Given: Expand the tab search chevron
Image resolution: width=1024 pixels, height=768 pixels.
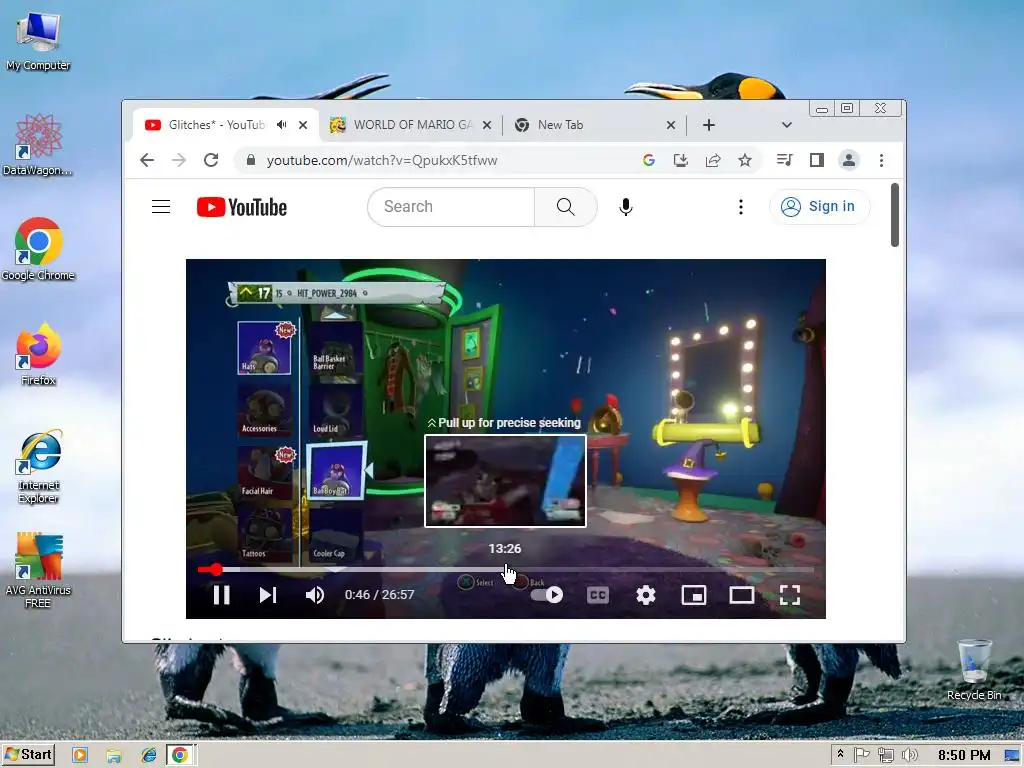Looking at the screenshot, I should coord(787,125).
